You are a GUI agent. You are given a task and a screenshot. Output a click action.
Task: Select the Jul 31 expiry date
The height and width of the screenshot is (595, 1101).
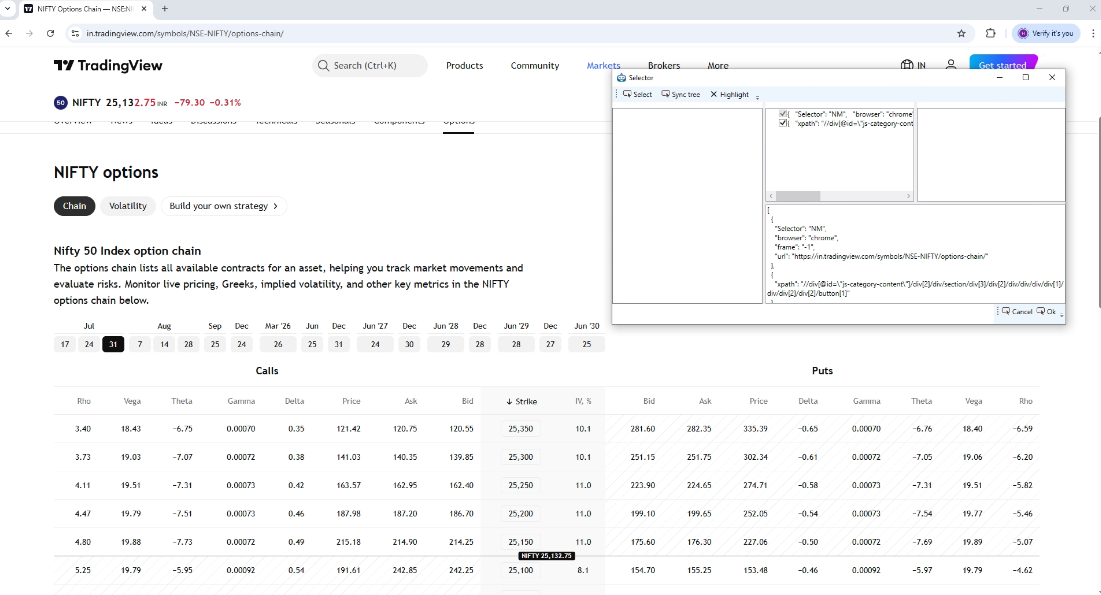point(113,344)
